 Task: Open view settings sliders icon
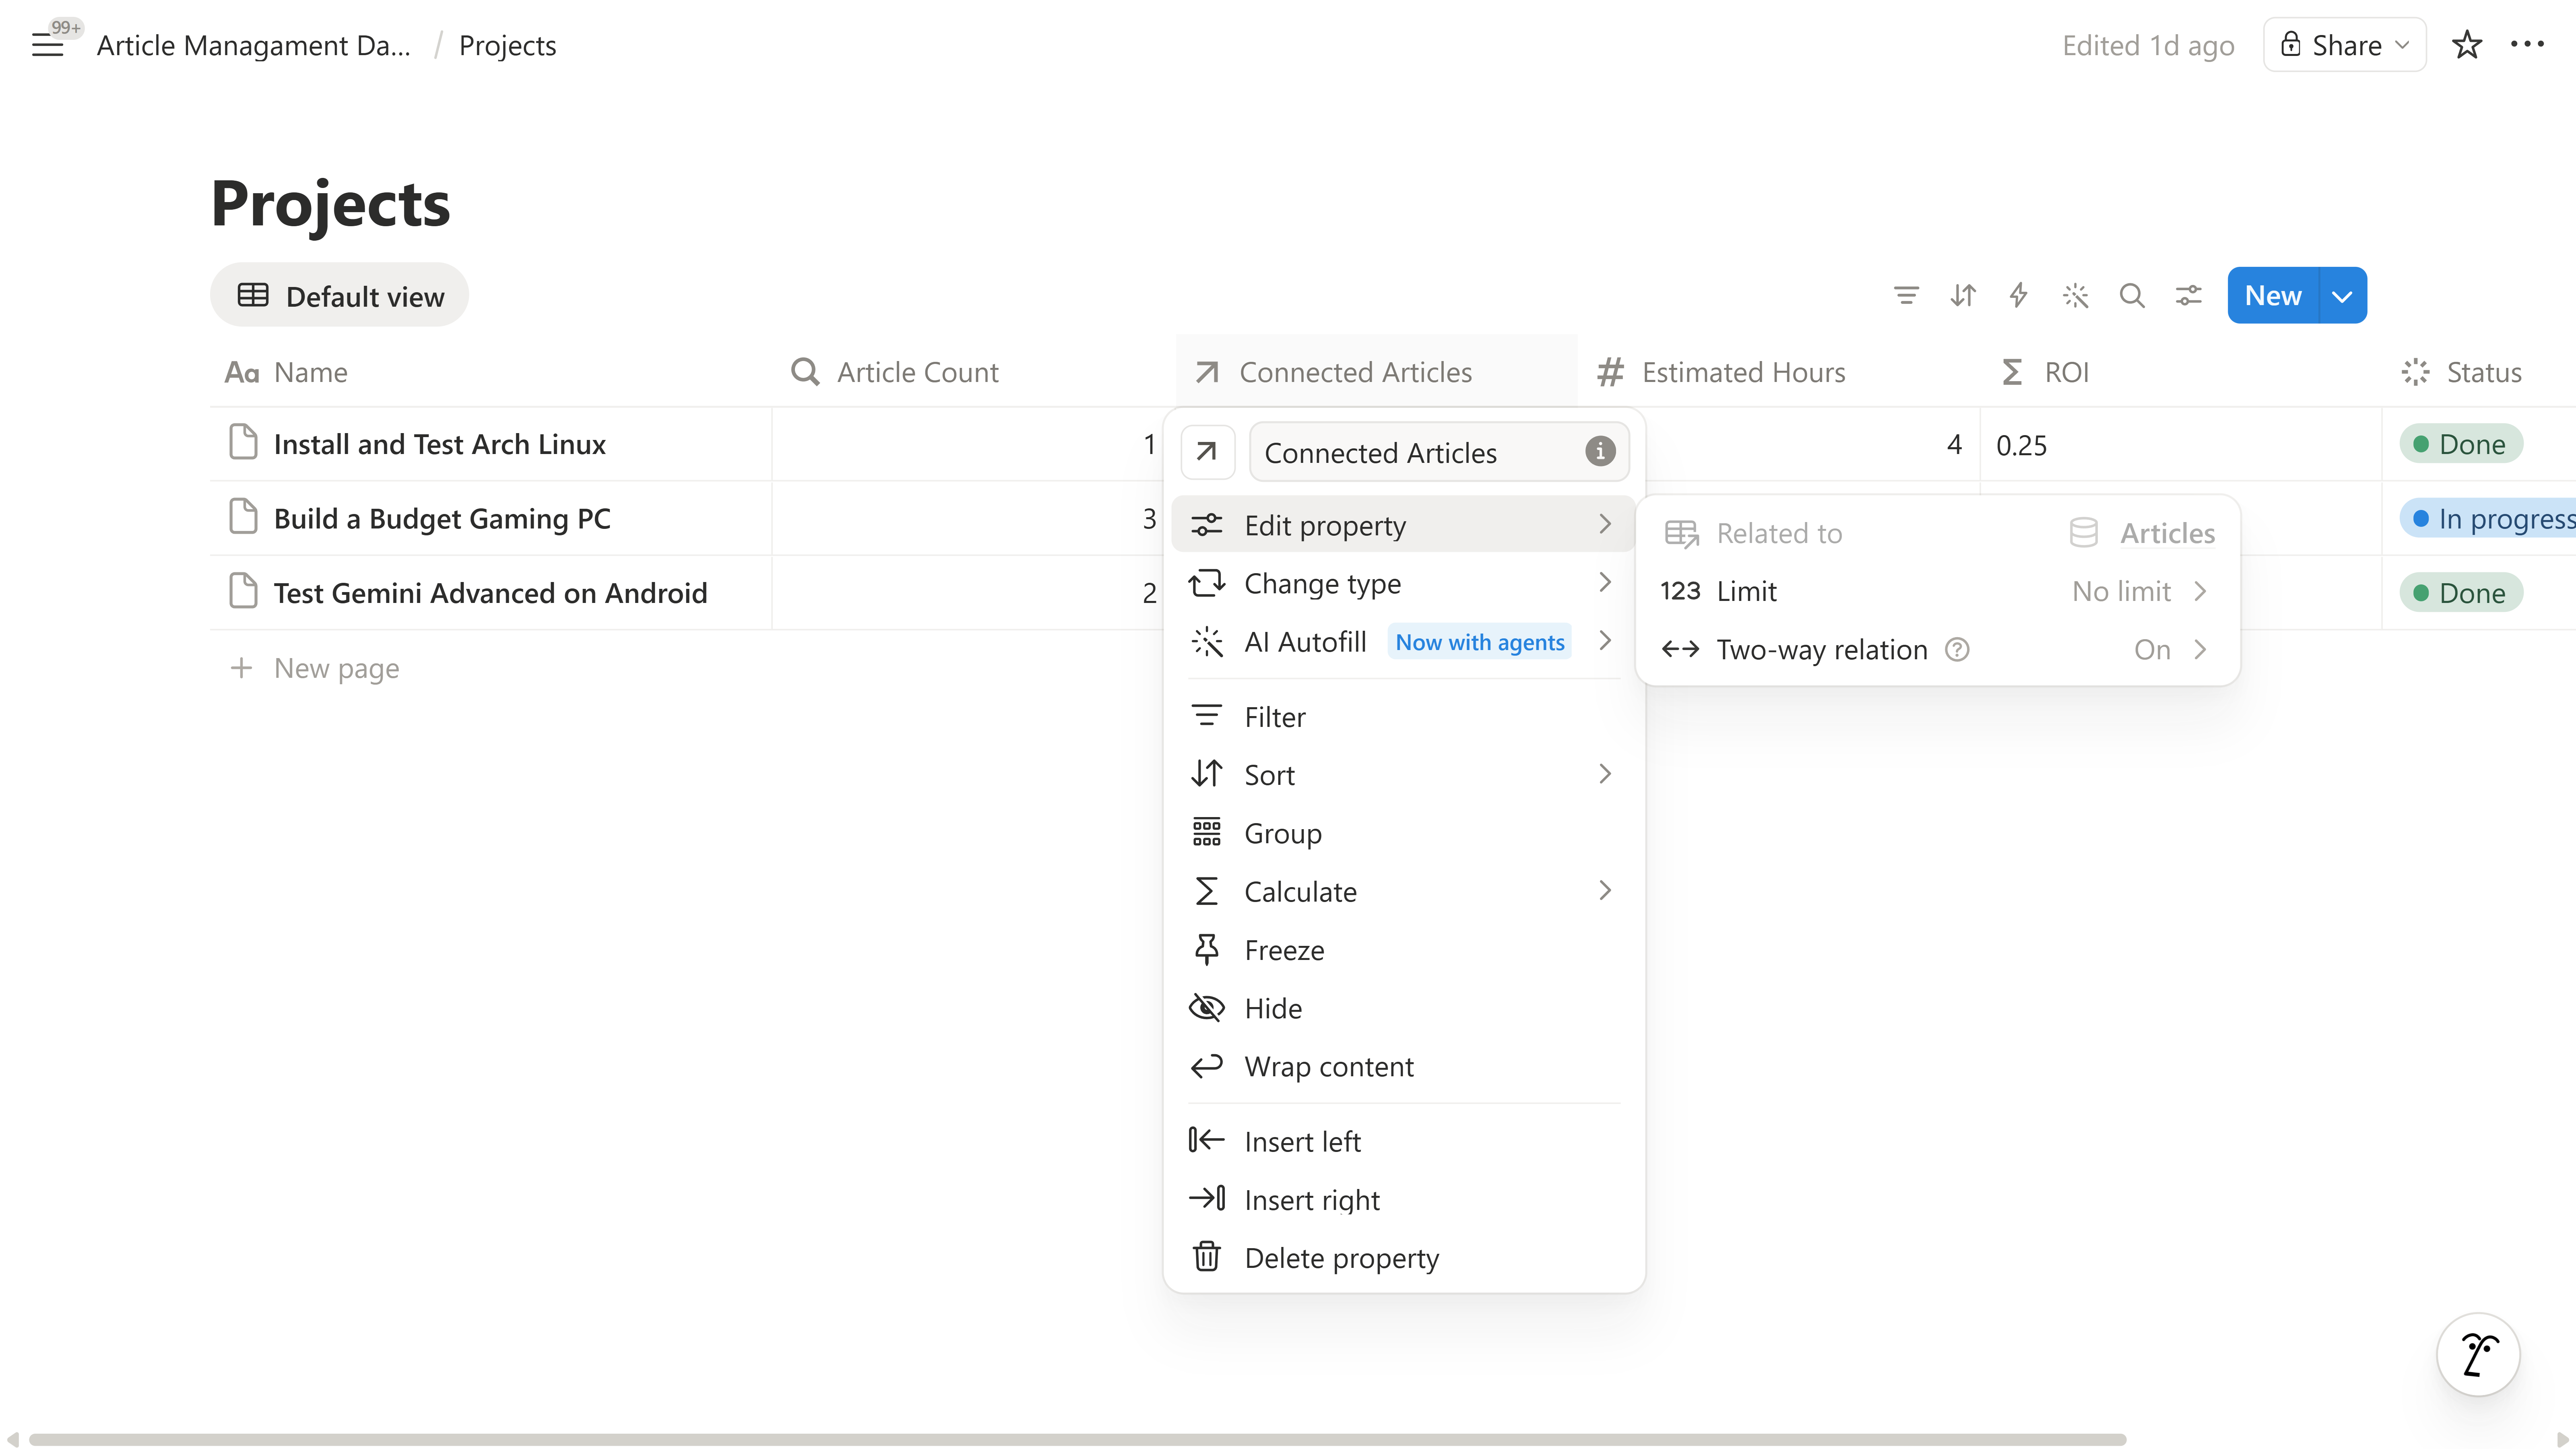2189,295
